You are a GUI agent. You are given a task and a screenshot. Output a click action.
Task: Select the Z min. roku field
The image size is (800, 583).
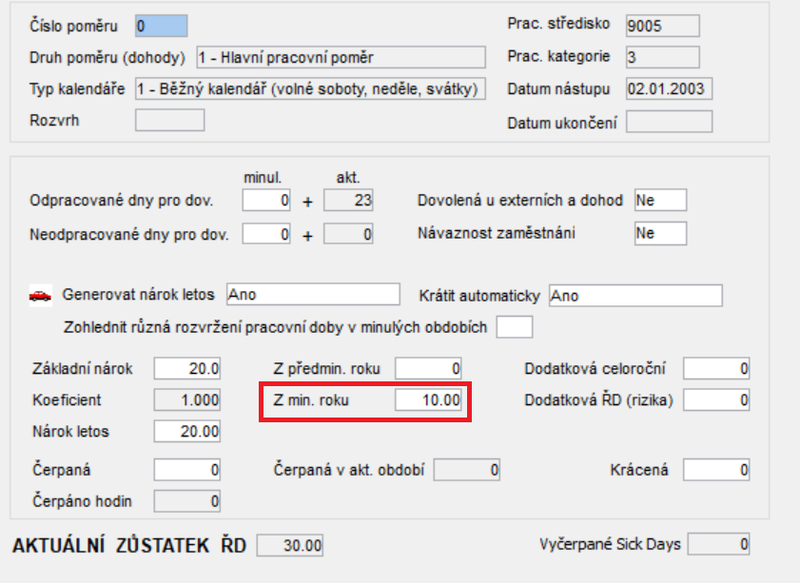429,400
